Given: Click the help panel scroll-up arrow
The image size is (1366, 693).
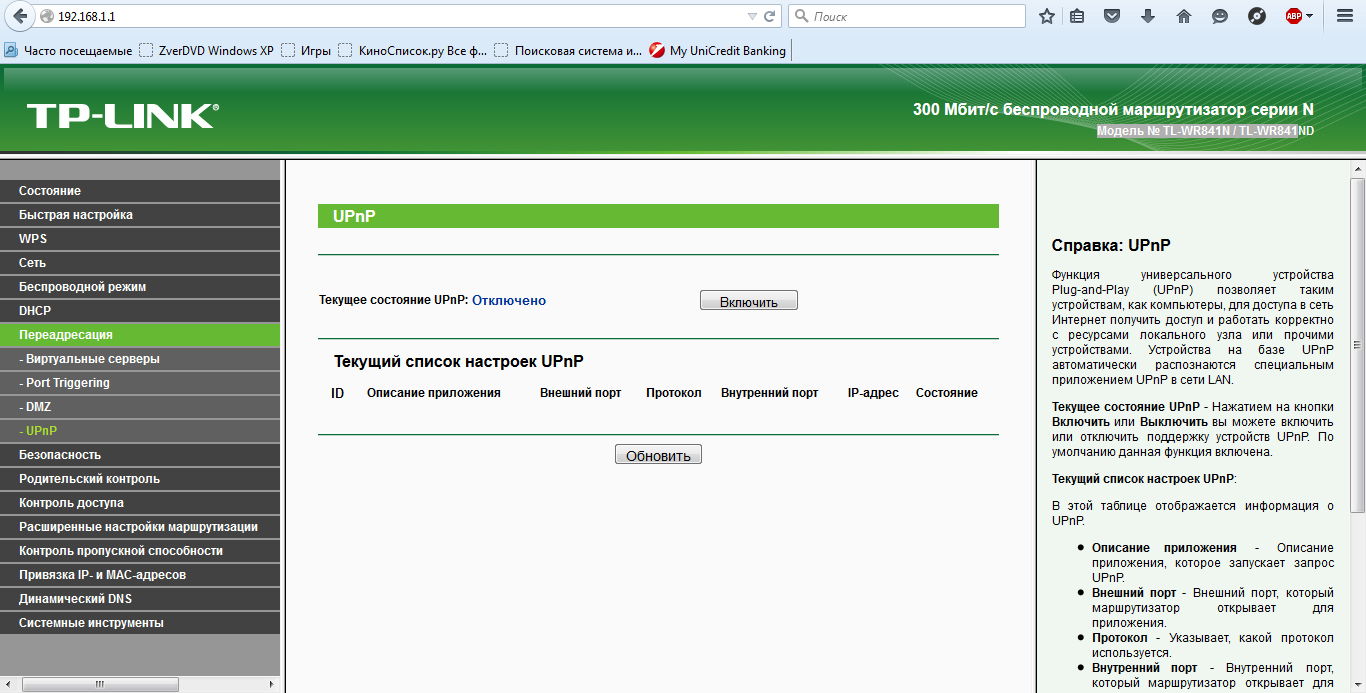Looking at the screenshot, I should pos(1357,169).
